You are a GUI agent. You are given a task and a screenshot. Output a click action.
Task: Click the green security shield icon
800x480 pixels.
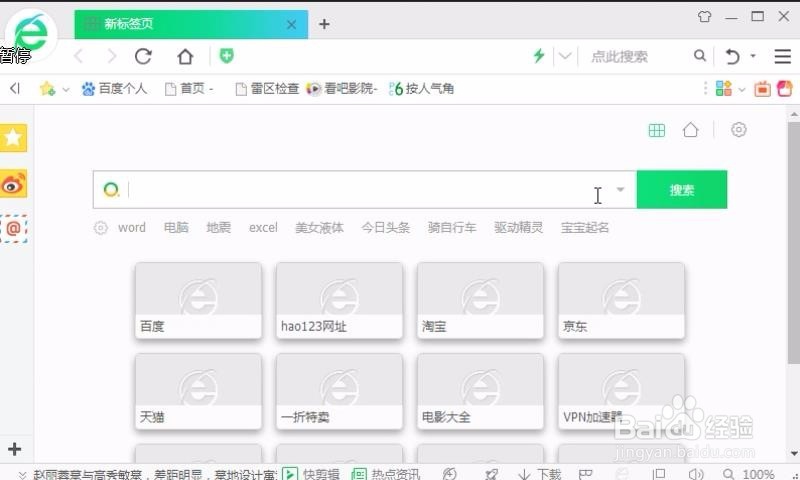(x=227, y=56)
